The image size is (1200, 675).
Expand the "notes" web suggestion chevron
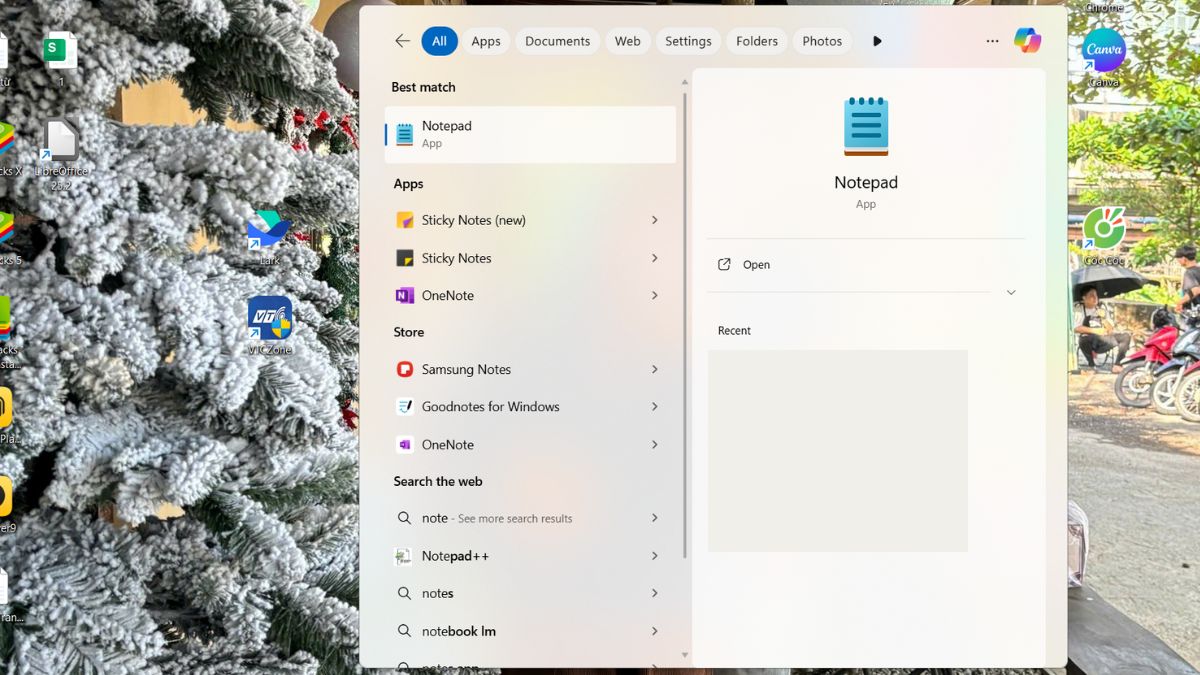click(655, 593)
